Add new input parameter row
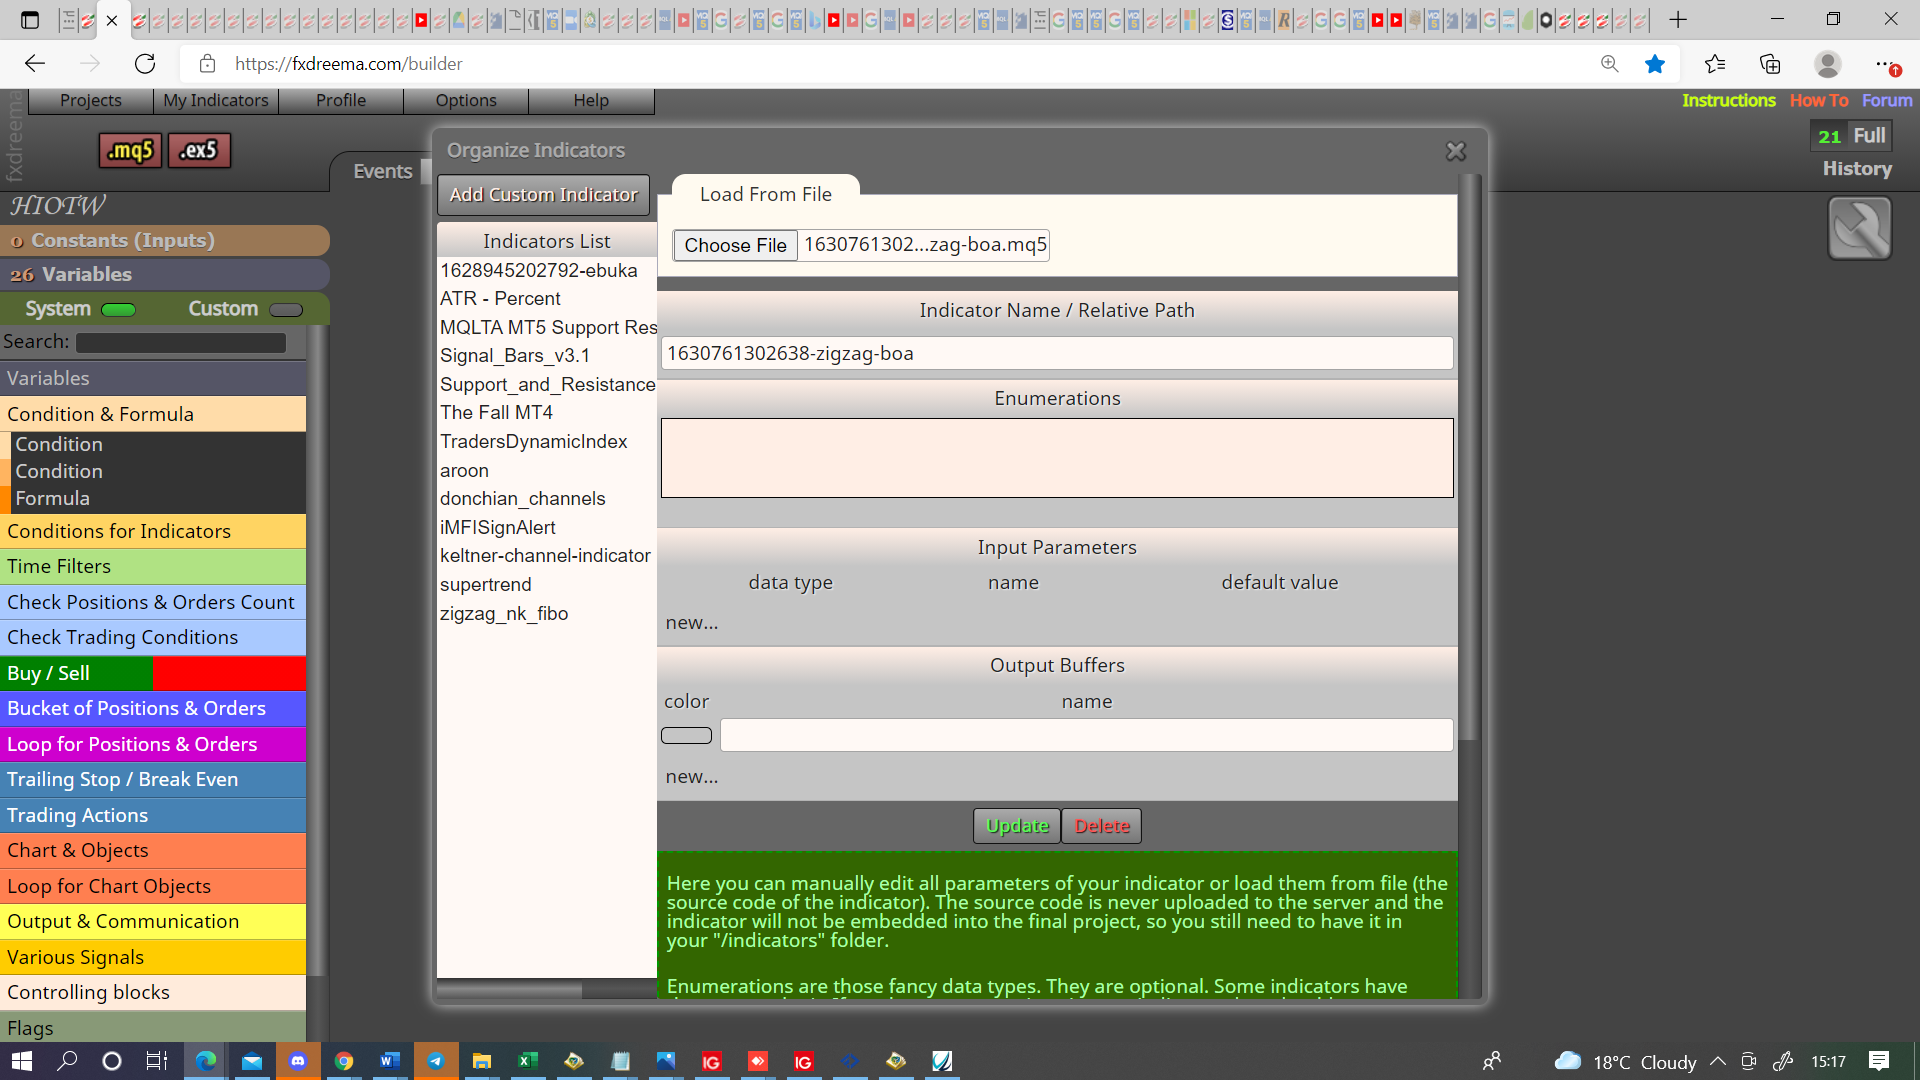This screenshot has height=1080, width=1920. [x=692, y=622]
